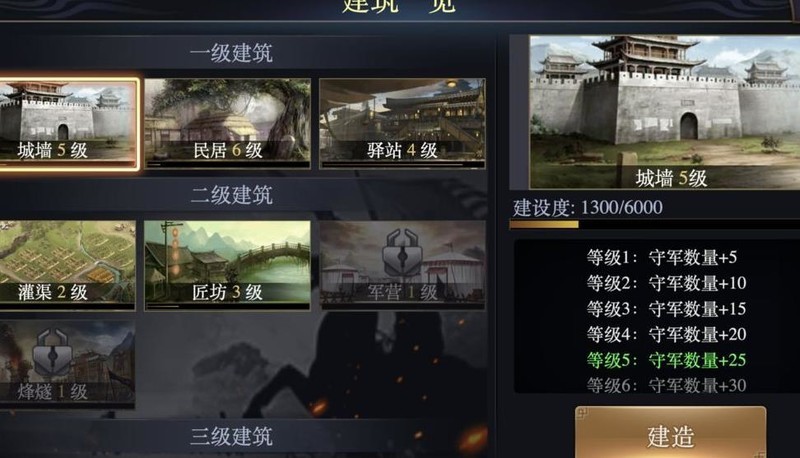Click the lock icon on 烽燧
The width and height of the screenshot is (800, 458).
point(53,351)
